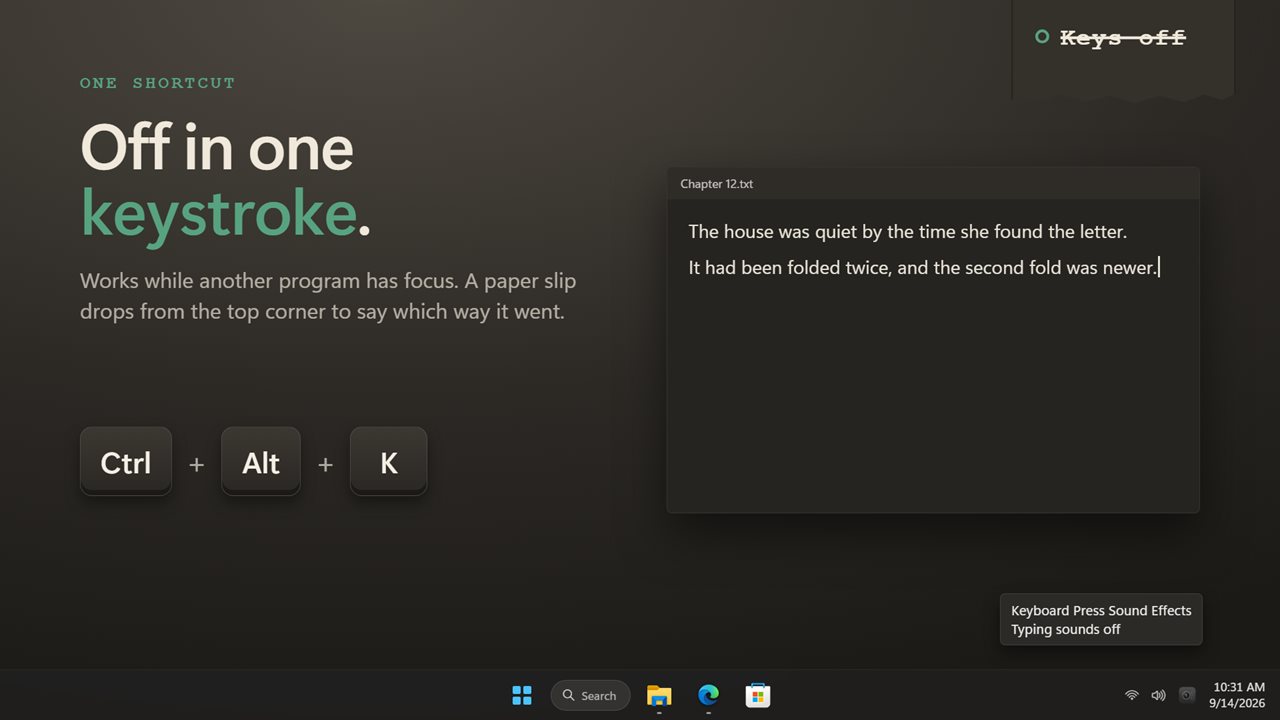Click the Alt keycap
The width and height of the screenshot is (1280, 720).
[x=261, y=461]
